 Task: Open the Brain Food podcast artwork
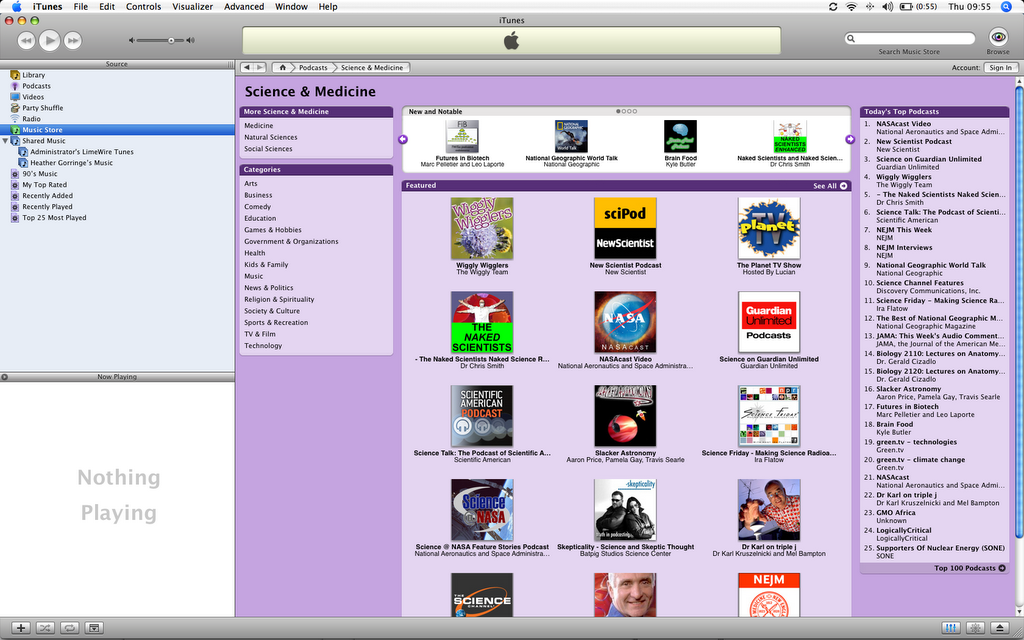(x=680, y=136)
